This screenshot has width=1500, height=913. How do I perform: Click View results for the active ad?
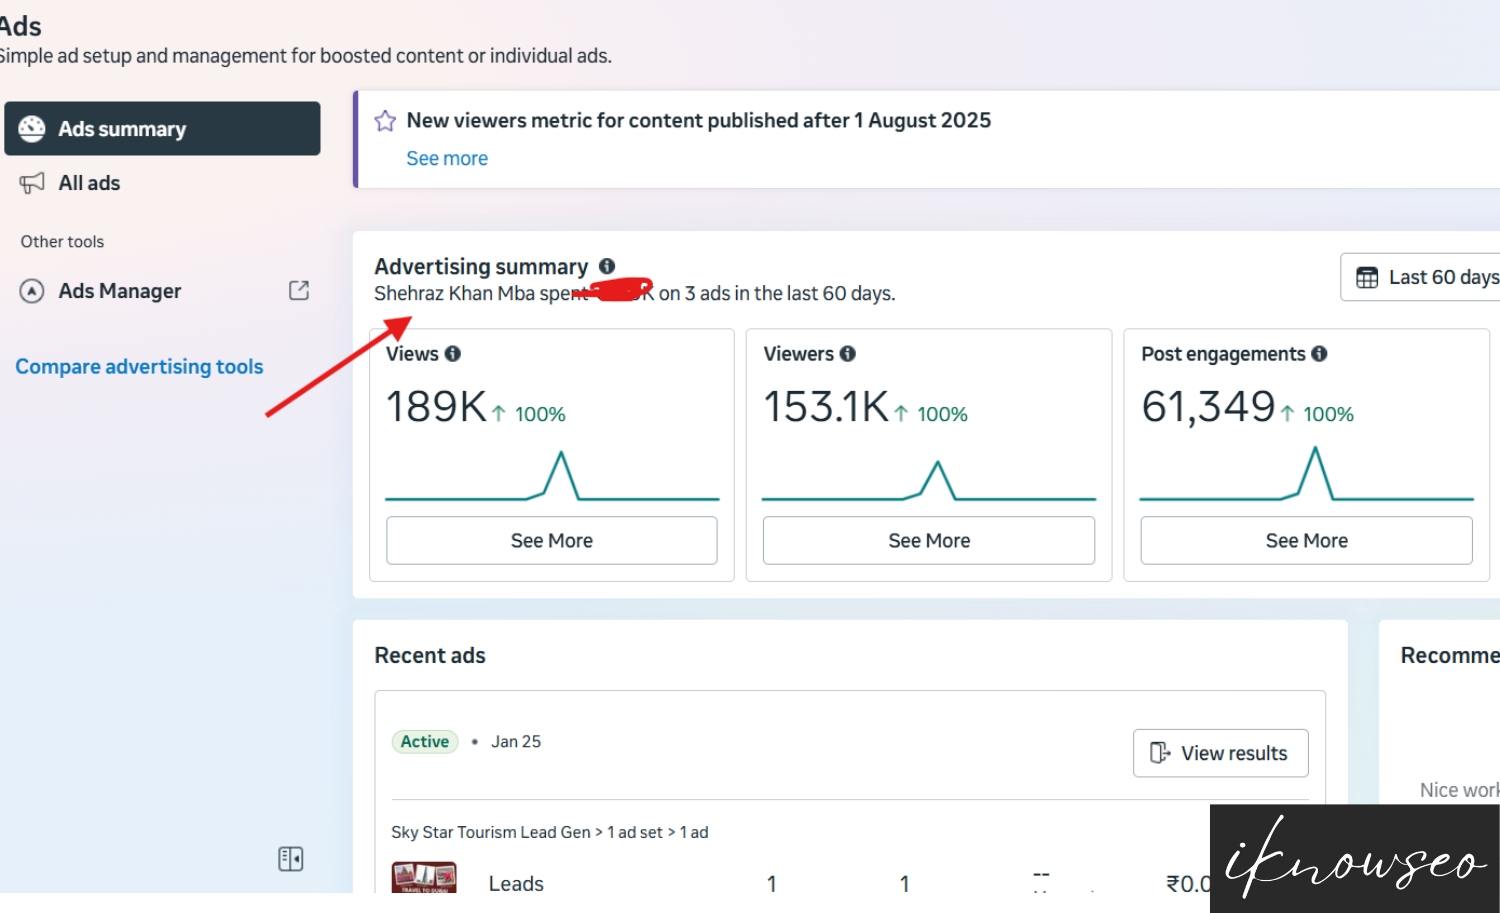point(1220,752)
